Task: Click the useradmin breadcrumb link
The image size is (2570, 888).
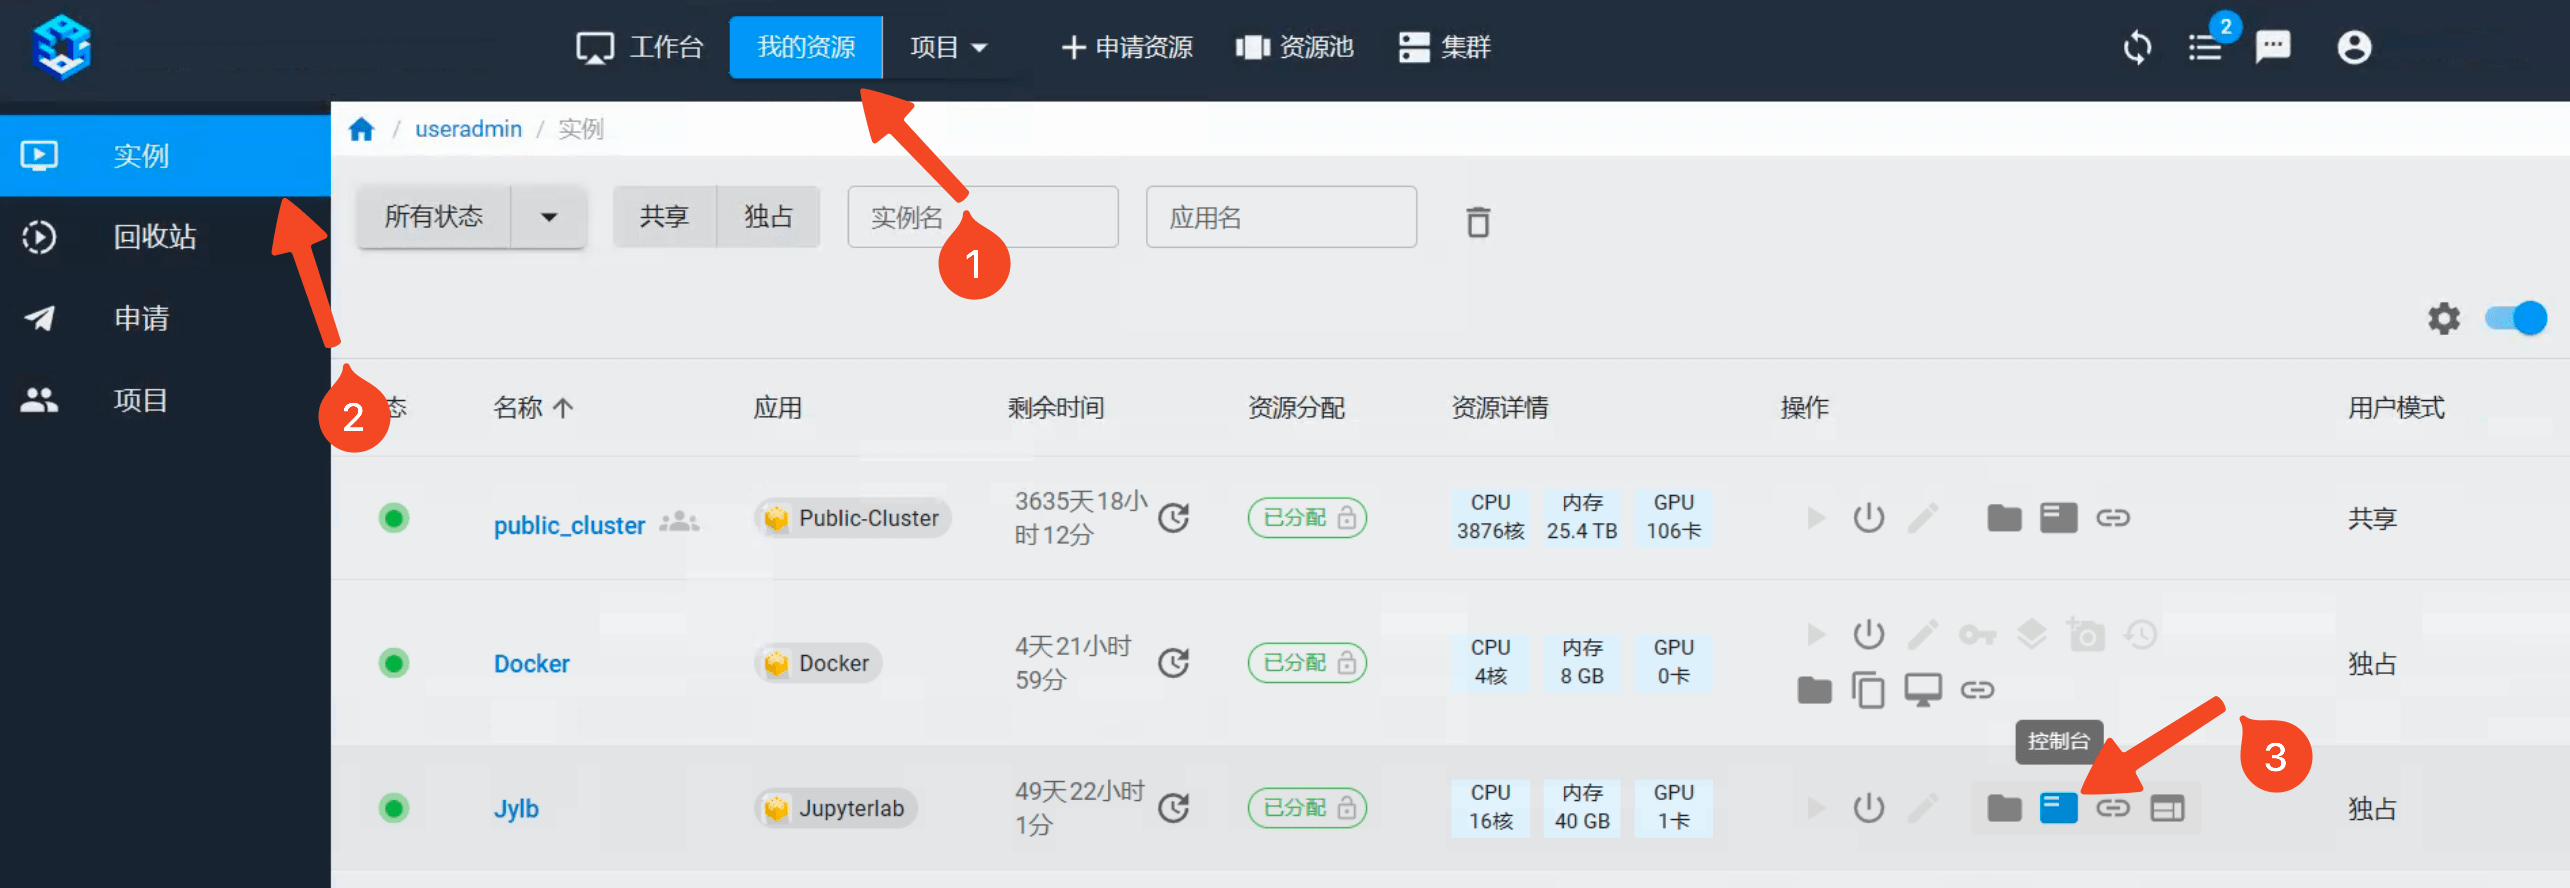Action: tap(468, 129)
